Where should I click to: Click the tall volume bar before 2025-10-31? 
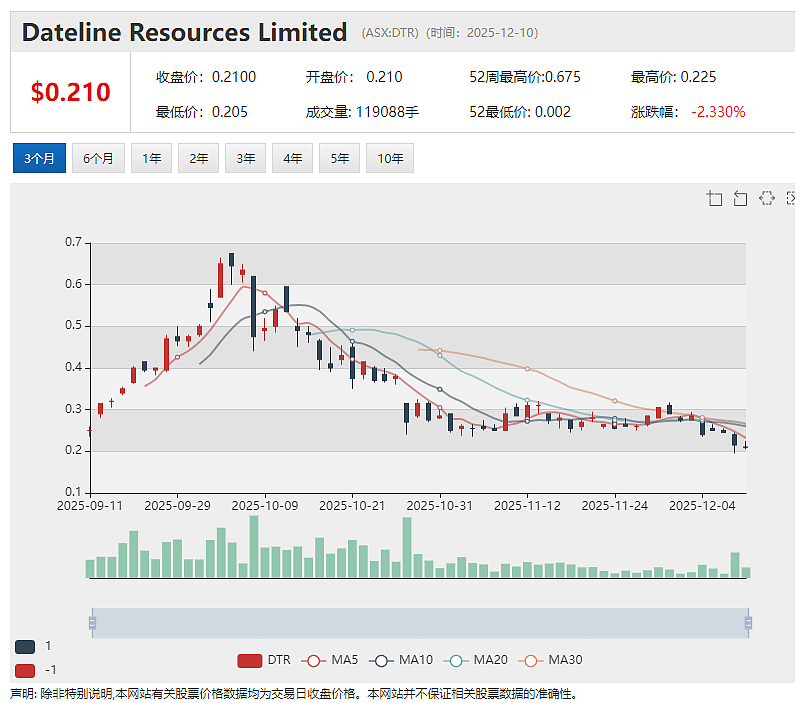[407, 548]
